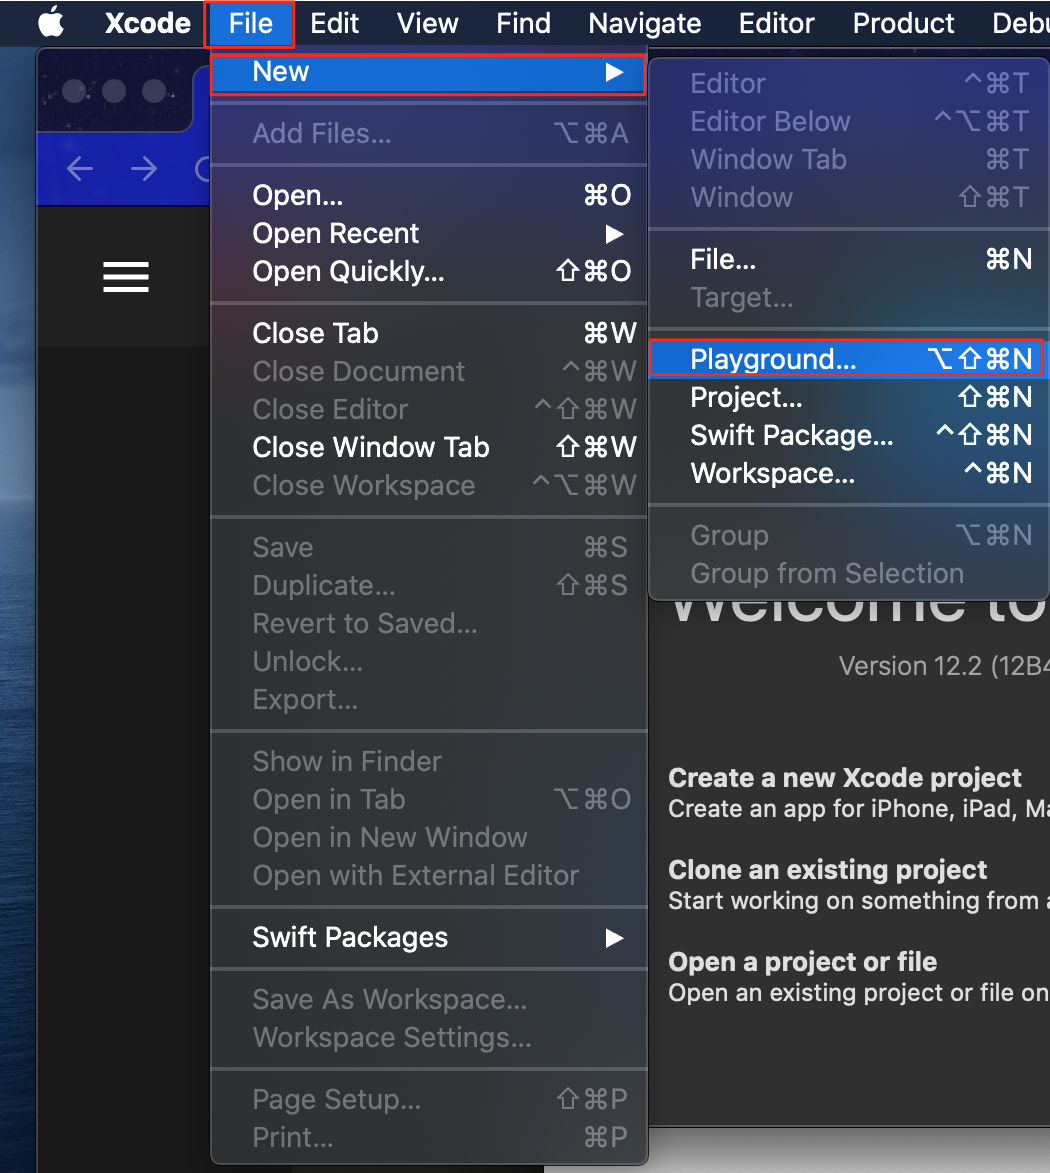Click the Print... entry
Image resolution: width=1050 pixels, height=1173 pixels.
[429, 1138]
